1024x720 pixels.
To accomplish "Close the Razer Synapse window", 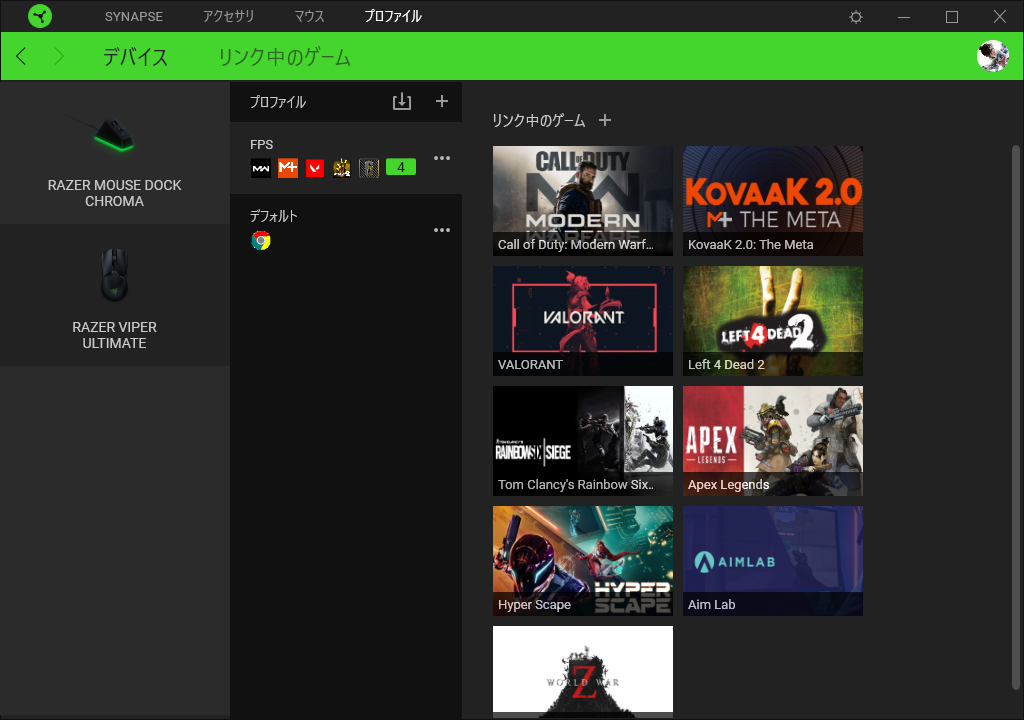I will [x=999, y=16].
